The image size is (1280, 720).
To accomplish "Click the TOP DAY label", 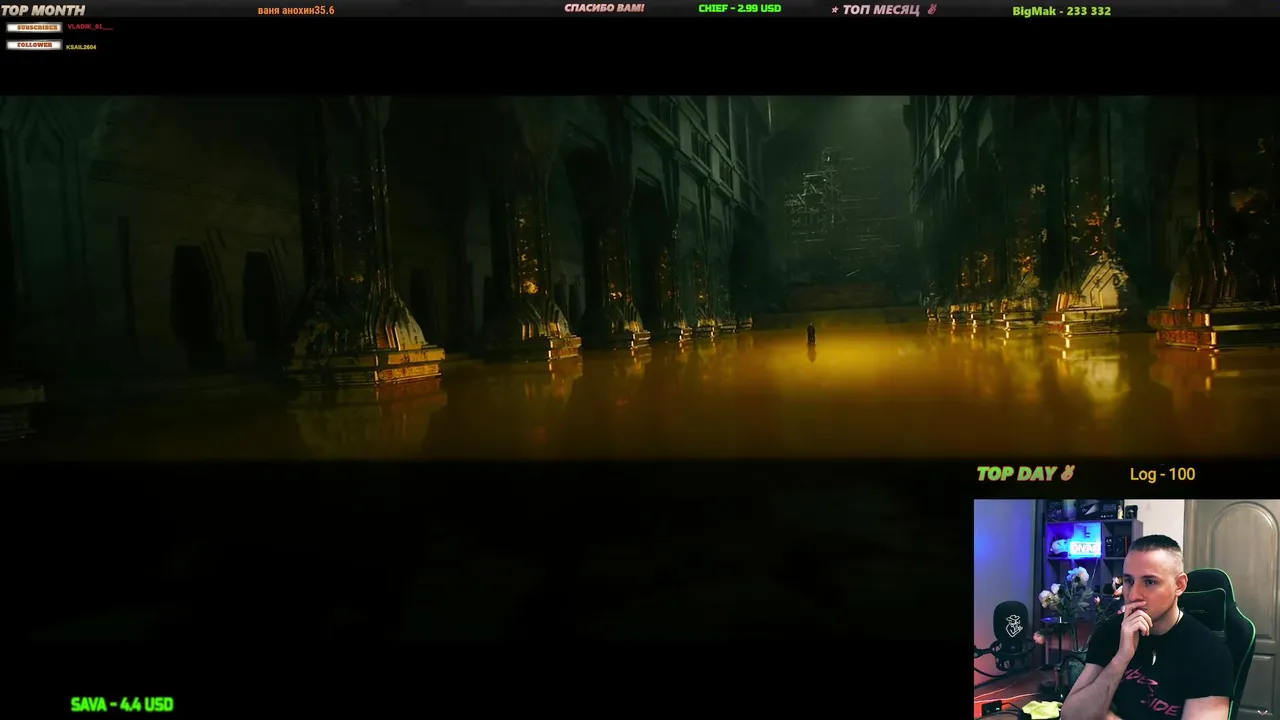I will pyautogui.click(x=1016, y=474).
